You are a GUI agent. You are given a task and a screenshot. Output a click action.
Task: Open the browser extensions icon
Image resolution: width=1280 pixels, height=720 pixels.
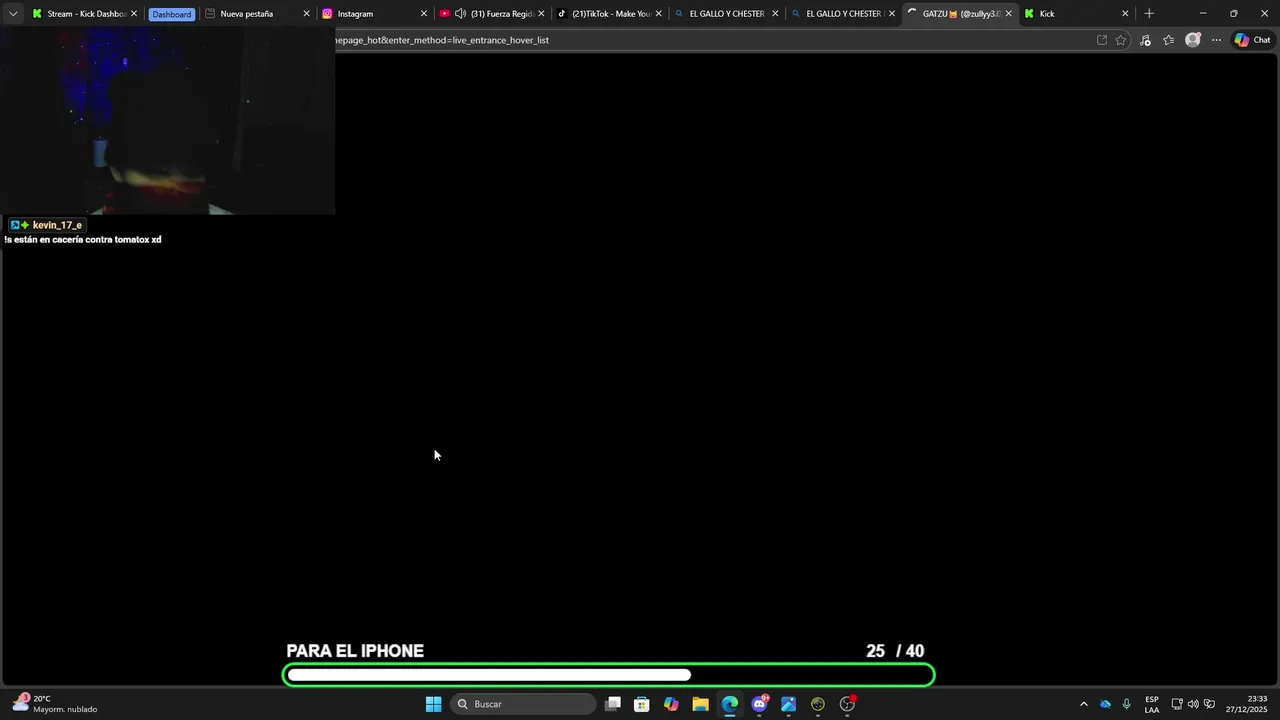click(1145, 40)
